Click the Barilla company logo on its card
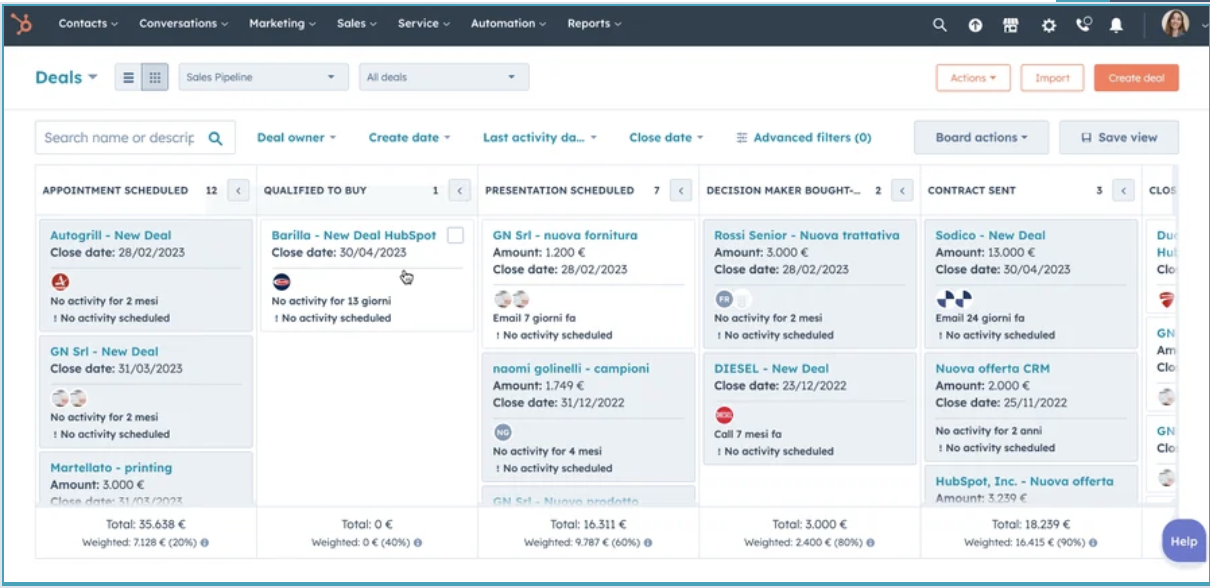This screenshot has height=588, width=1210. [281, 282]
